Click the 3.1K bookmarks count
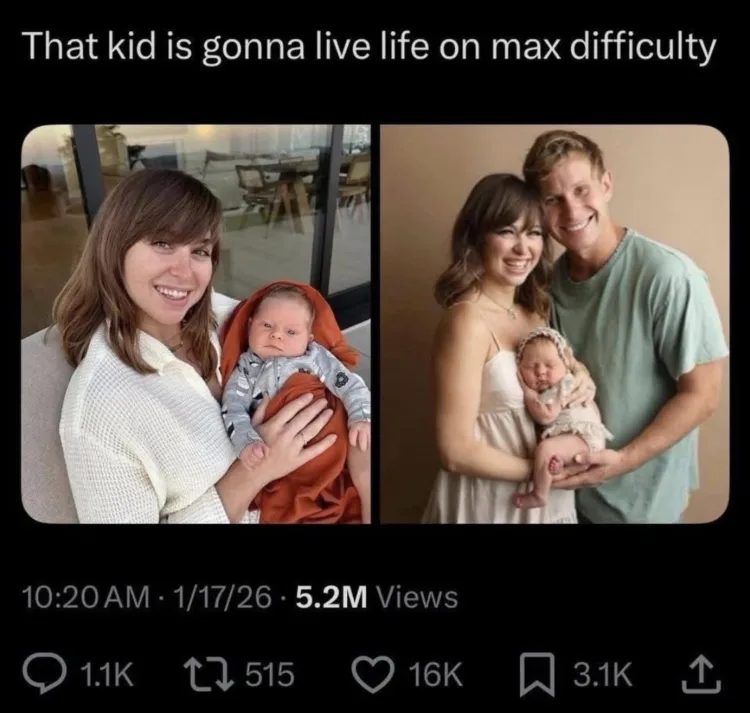750x713 pixels. point(603,675)
